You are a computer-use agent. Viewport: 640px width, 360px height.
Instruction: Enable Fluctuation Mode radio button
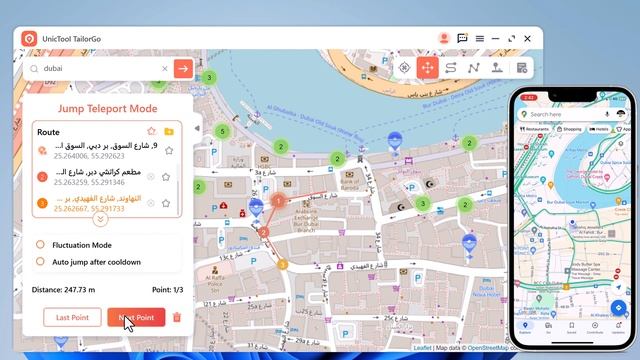coord(40,244)
